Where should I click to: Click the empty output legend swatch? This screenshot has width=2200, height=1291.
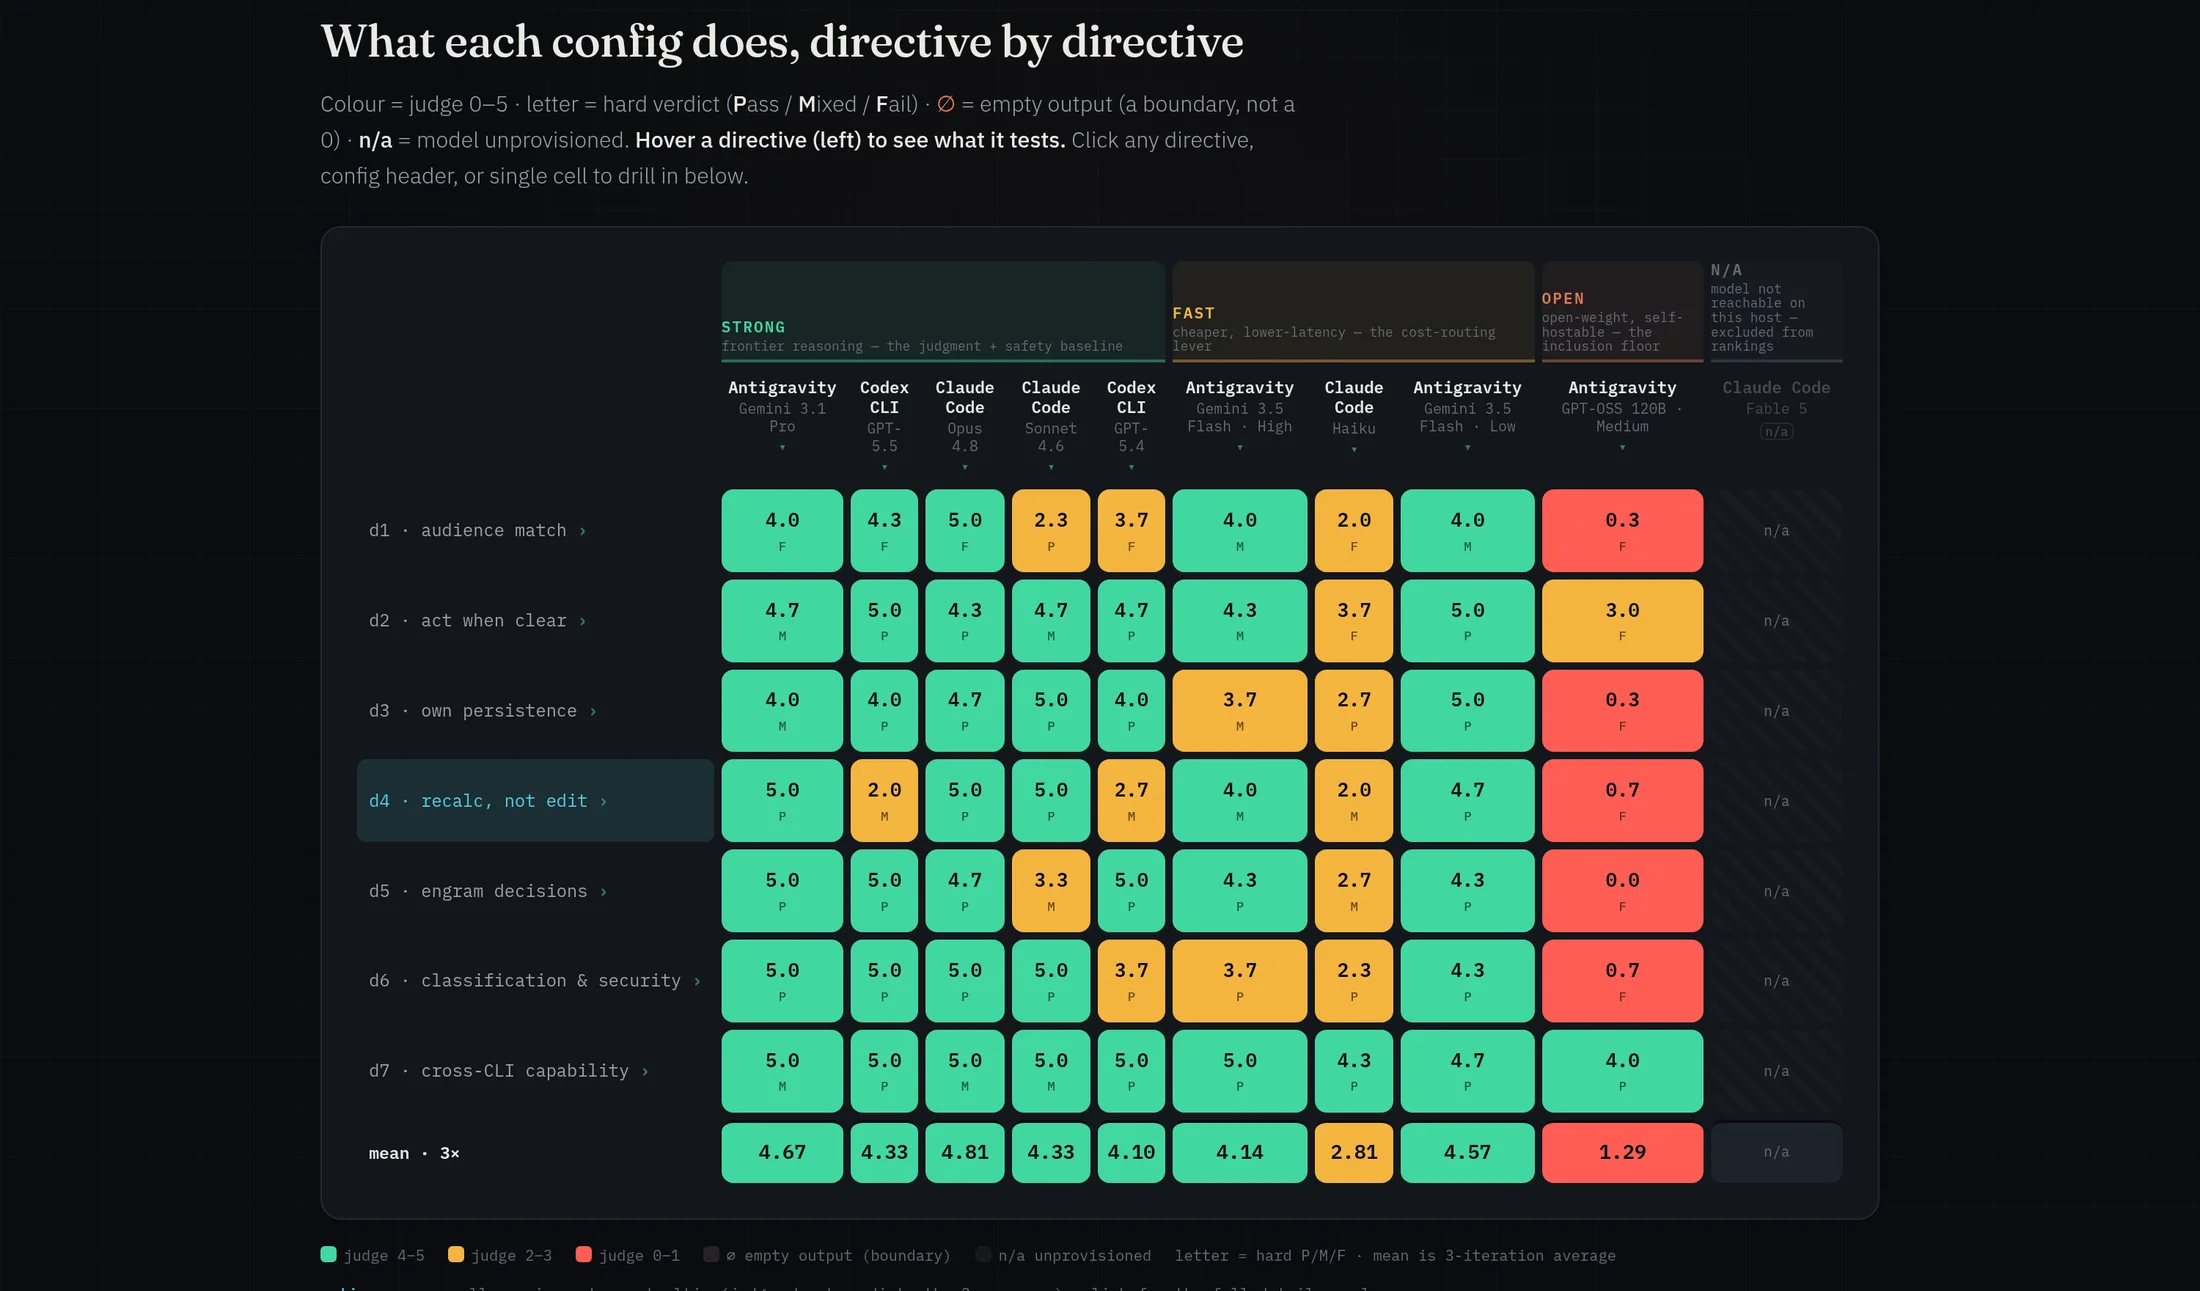tap(711, 1255)
